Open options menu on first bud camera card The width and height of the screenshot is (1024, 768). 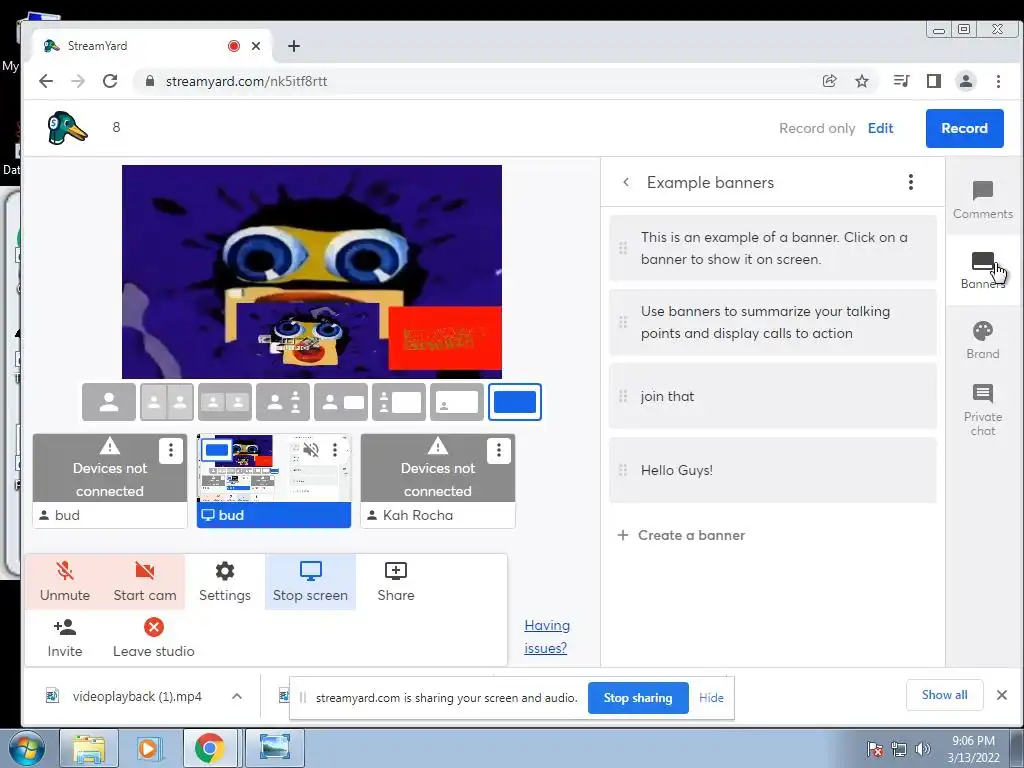(x=170, y=450)
